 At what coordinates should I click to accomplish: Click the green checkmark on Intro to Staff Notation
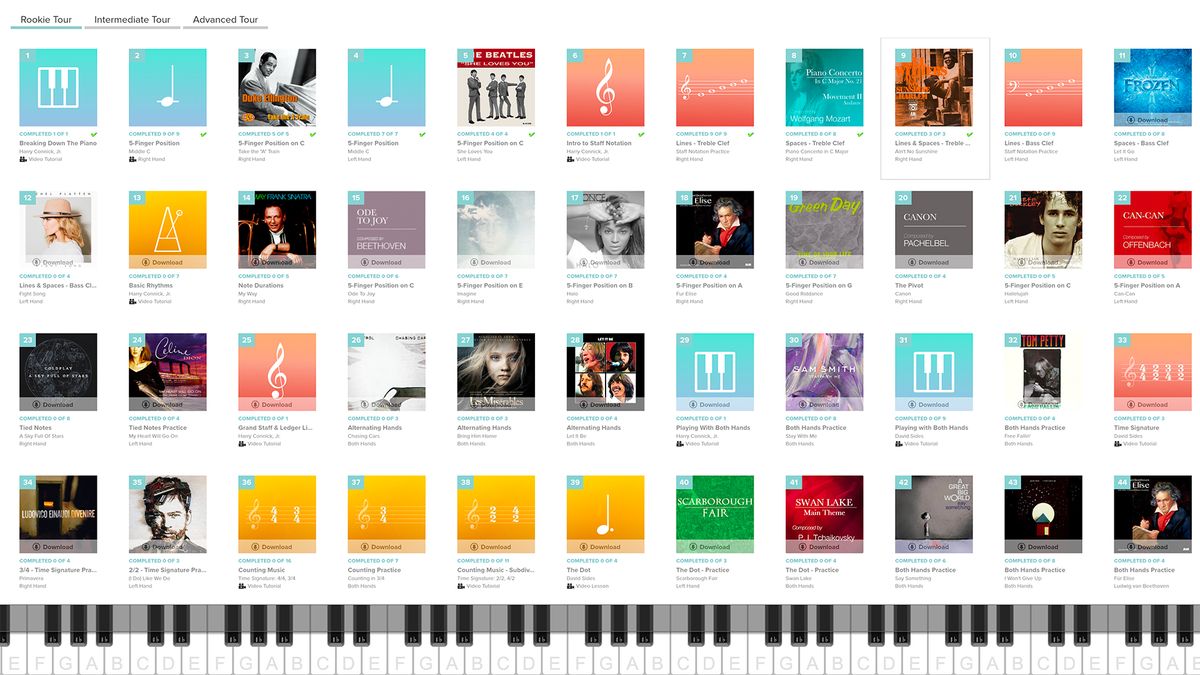[640, 133]
